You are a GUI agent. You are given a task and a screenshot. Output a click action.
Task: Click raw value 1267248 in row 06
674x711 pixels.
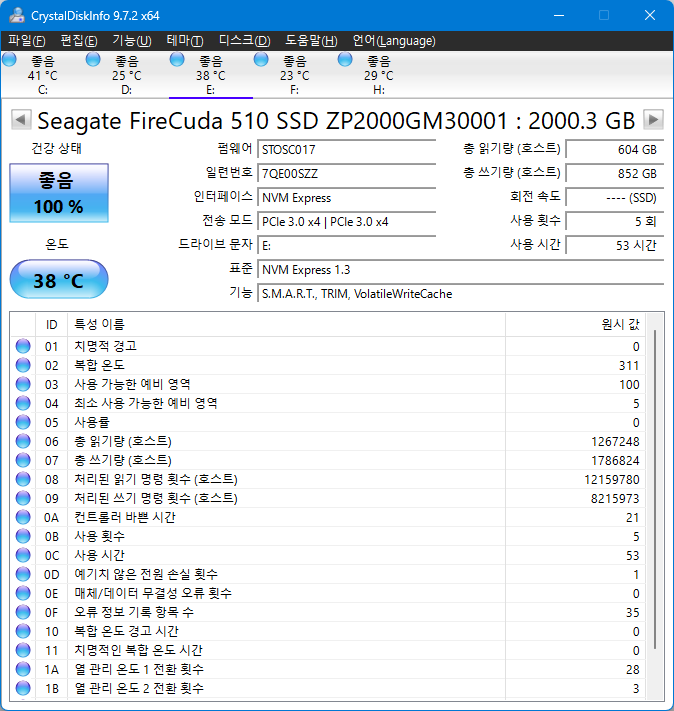pyautogui.click(x=615, y=441)
